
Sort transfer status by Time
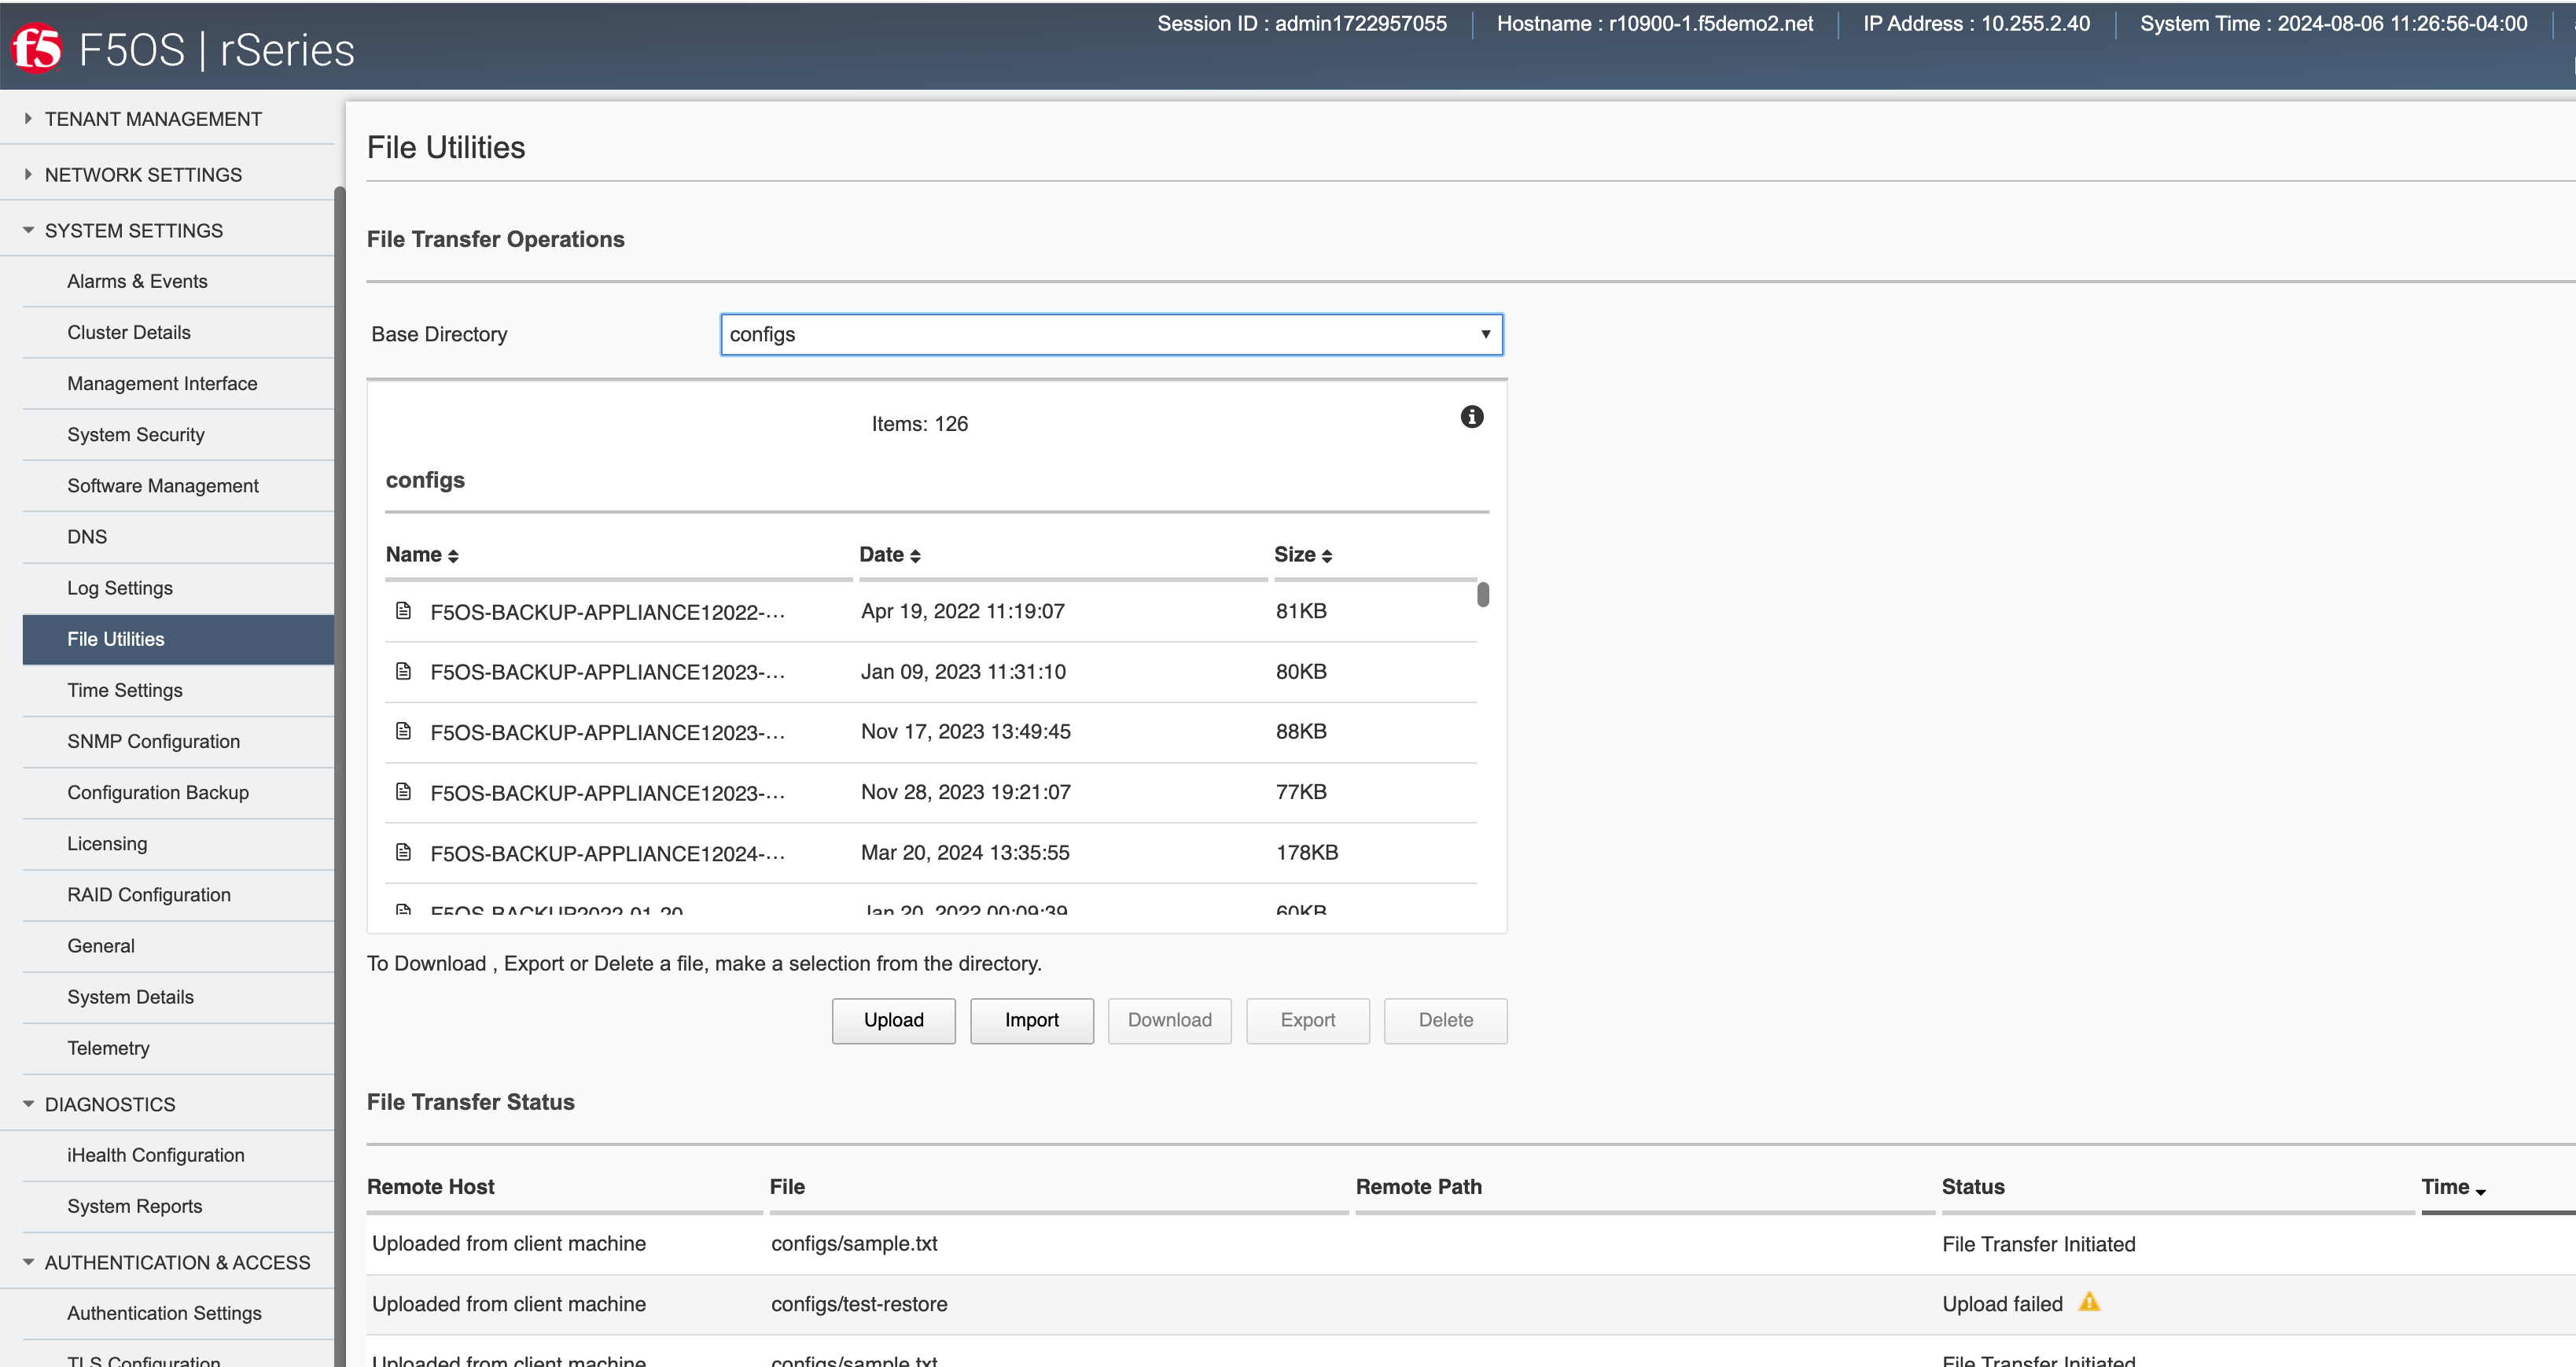[x=2453, y=1187]
